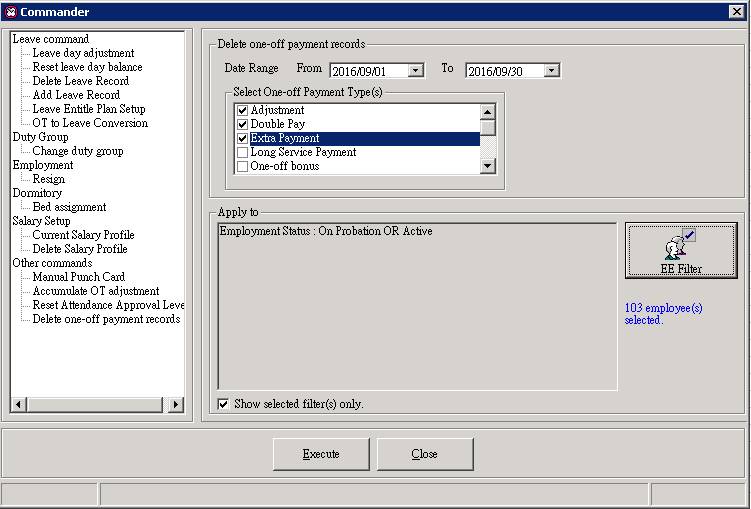Check the One-off bonus checkbox

[x=242, y=166]
